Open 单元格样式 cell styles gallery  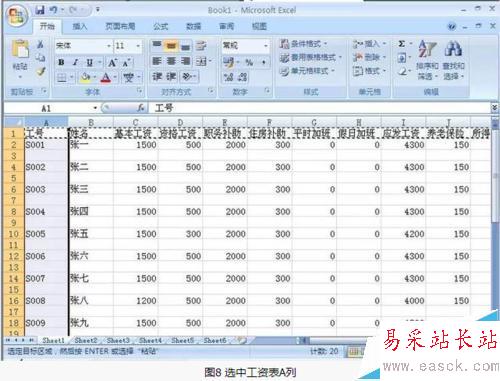click(307, 71)
